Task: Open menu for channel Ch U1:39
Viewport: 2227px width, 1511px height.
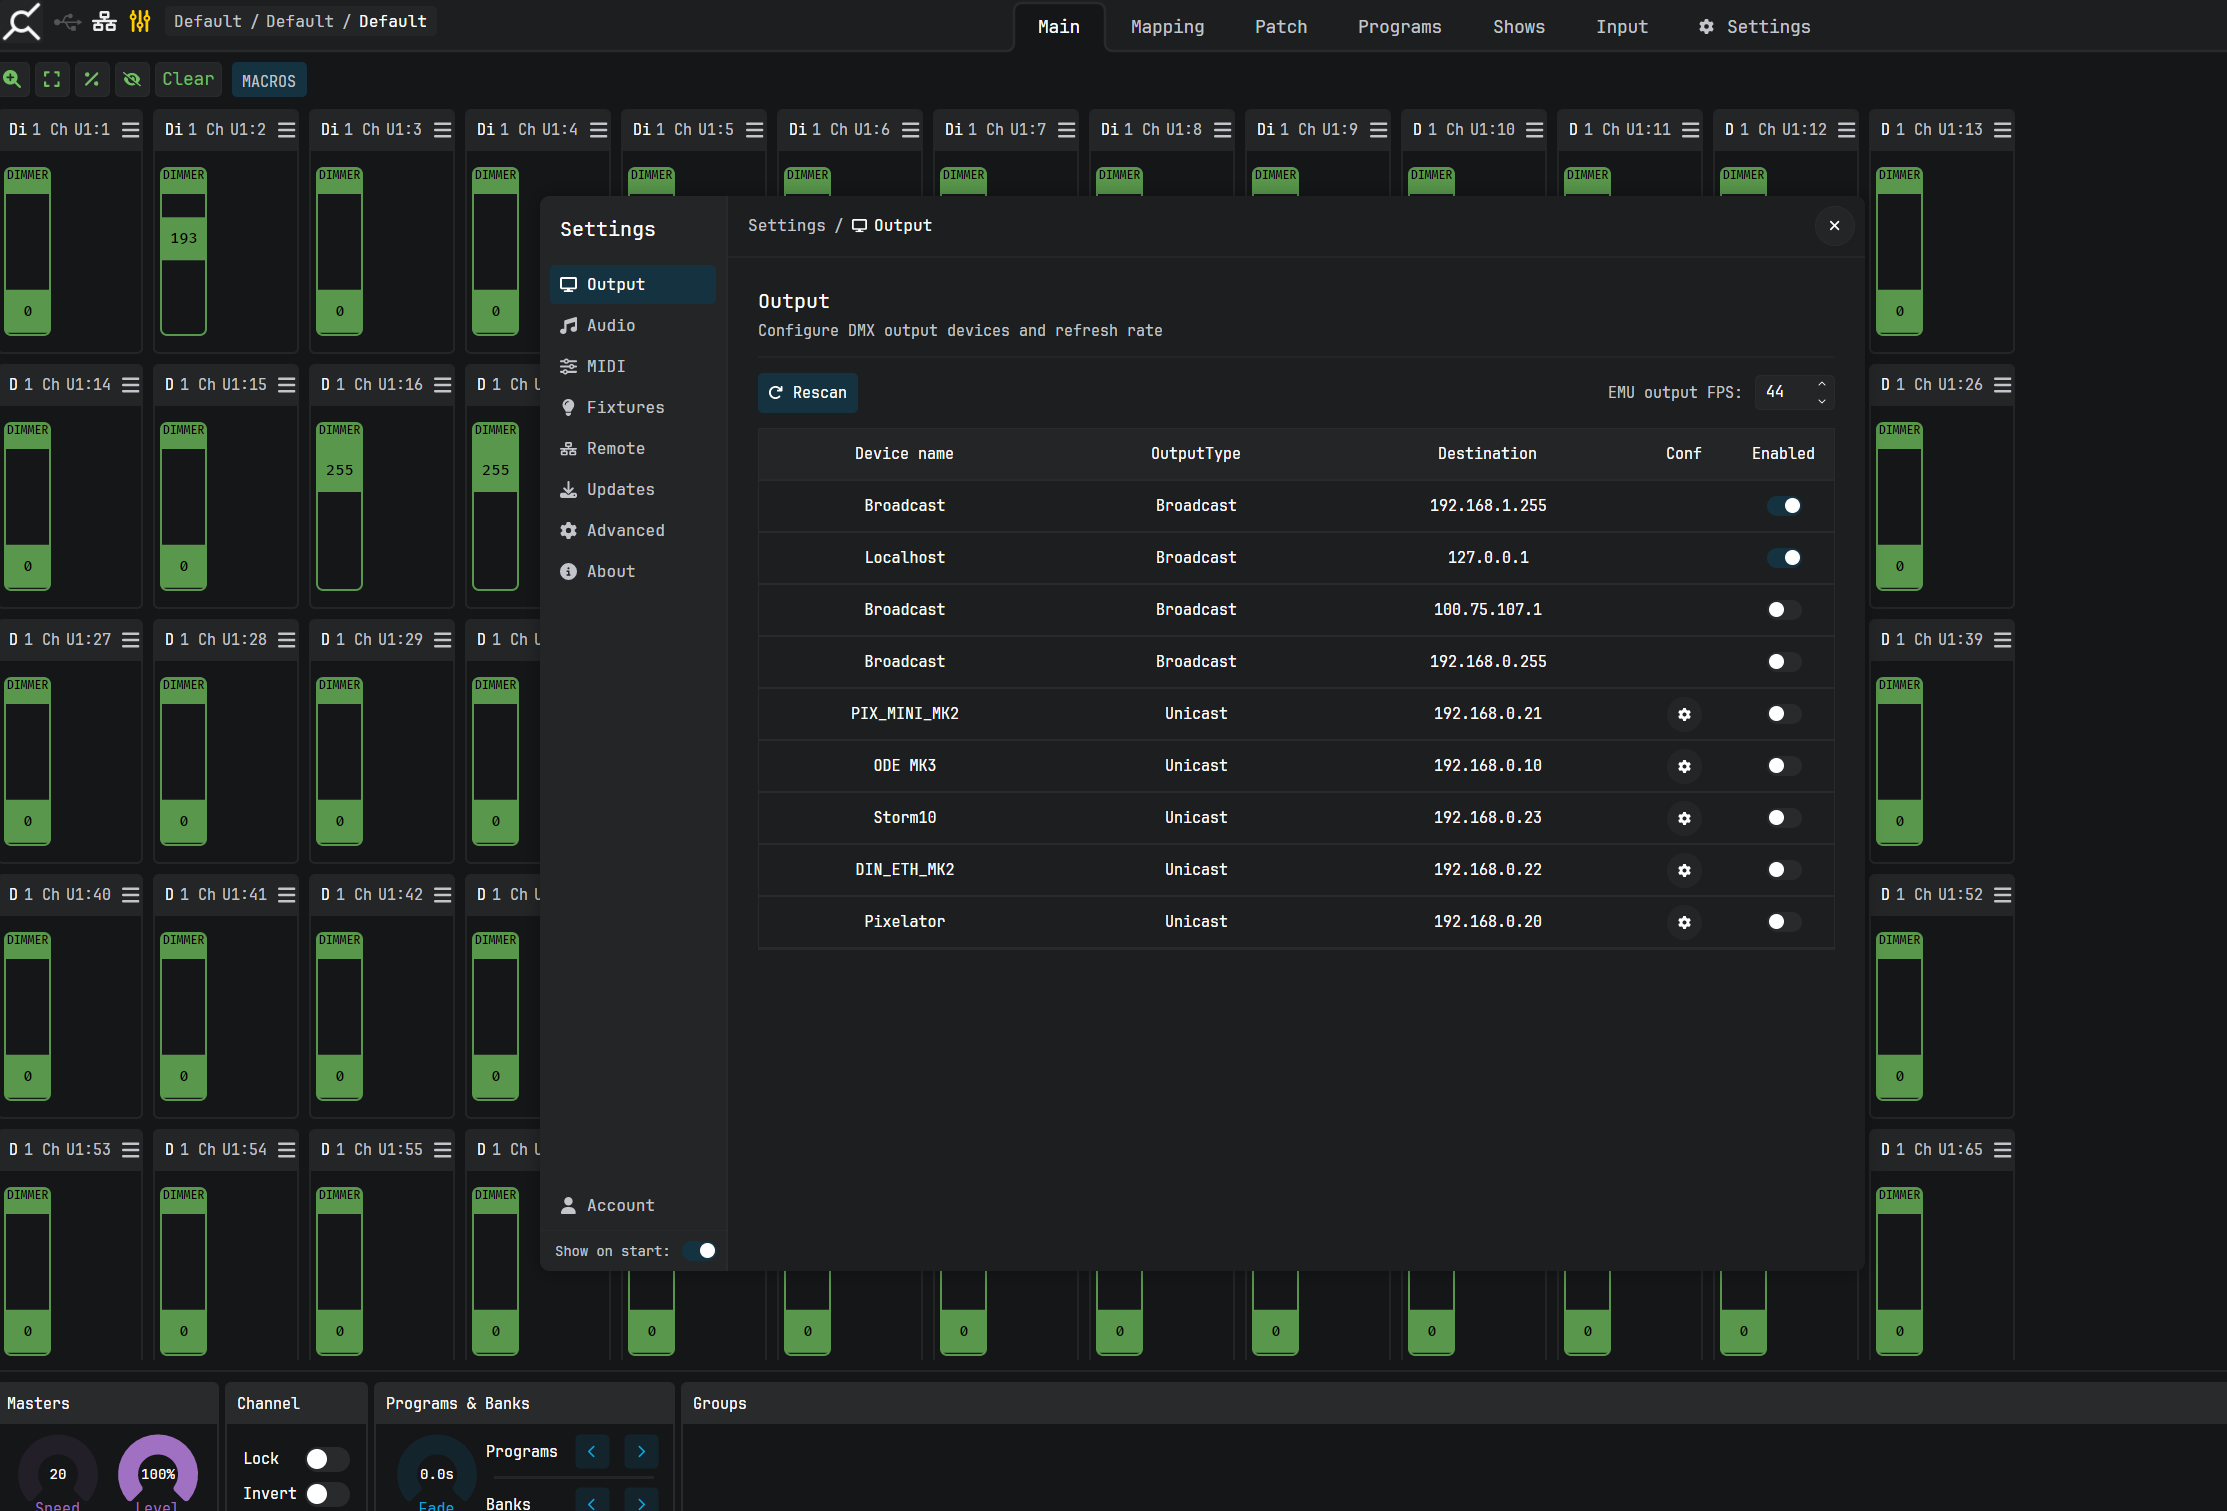Action: tap(2002, 640)
